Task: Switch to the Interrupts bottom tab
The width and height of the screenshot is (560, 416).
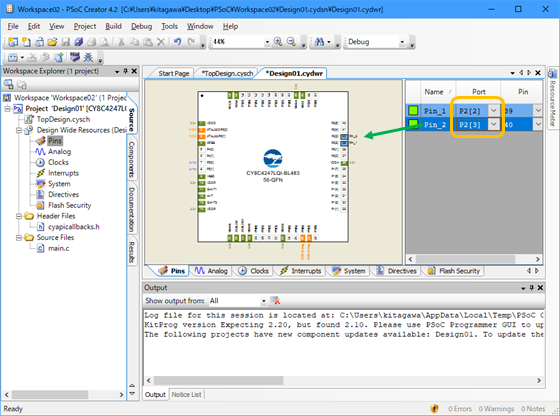Action: (x=301, y=271)
